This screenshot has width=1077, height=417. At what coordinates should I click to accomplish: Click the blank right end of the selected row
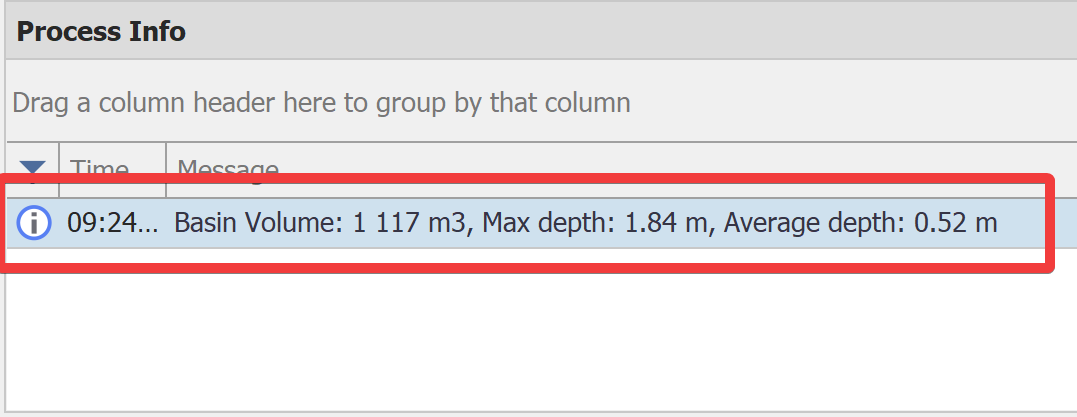click(x=1037, y=223)
